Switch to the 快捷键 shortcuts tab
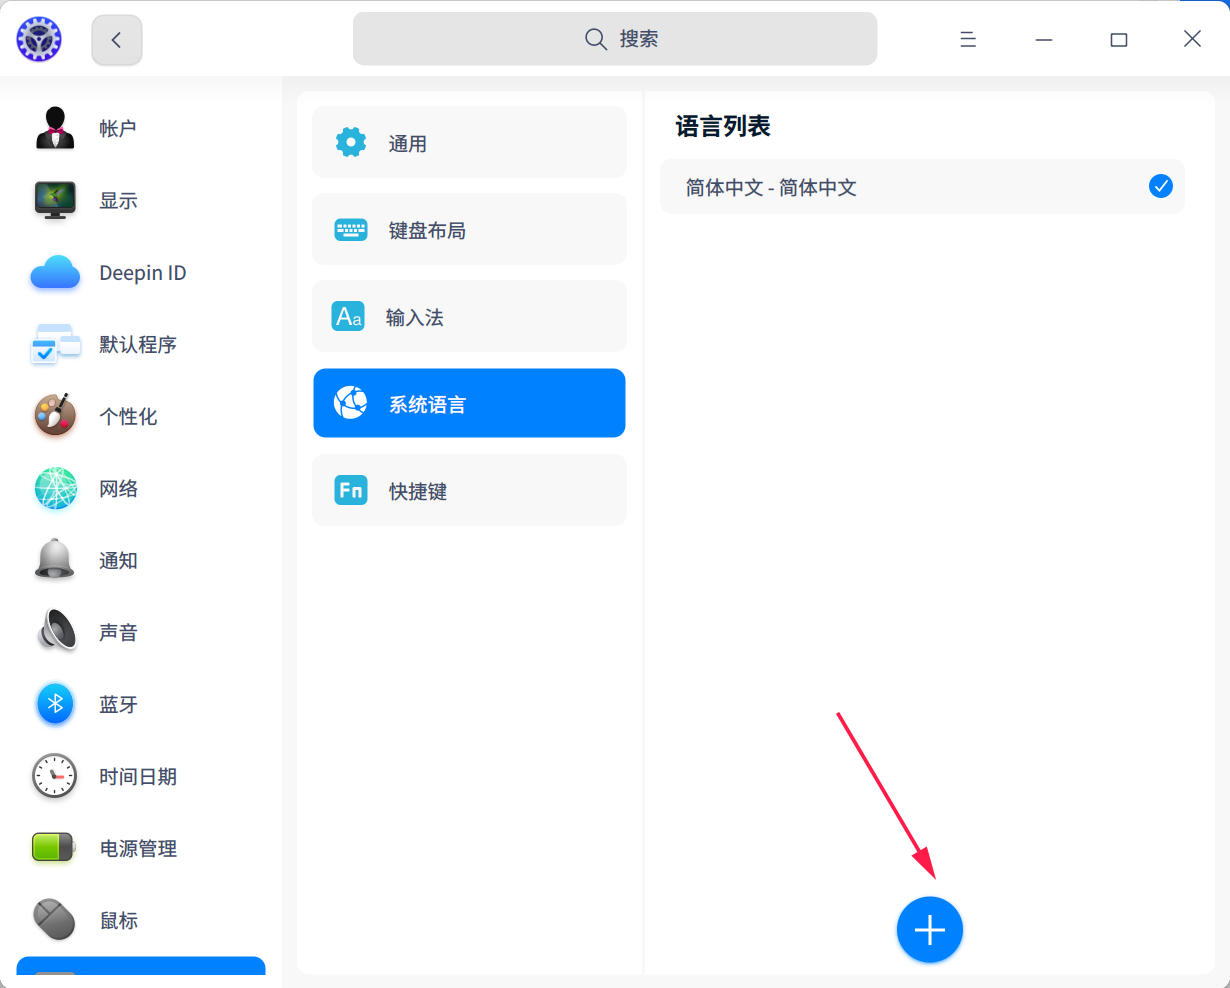The image size is (1230, 988). coord(469,490)
